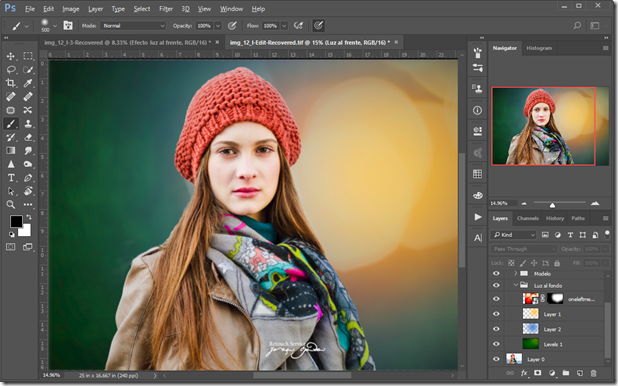
Task: Open the Character panel icon
Action: (x=478, y=238)
